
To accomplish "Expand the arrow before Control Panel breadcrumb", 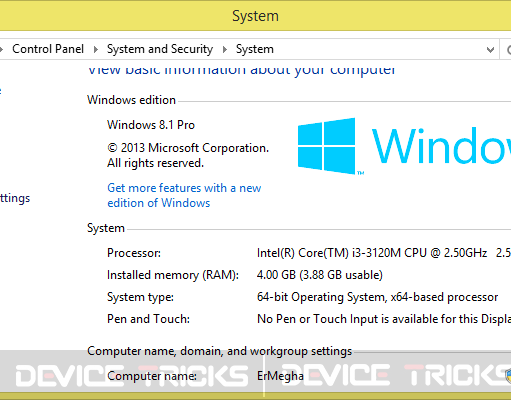I will tap(1, 49).
